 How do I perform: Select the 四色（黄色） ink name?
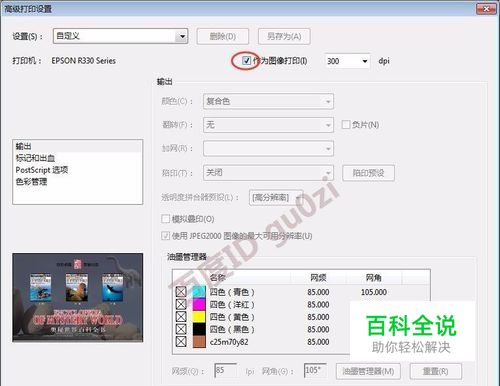[232, 317]
